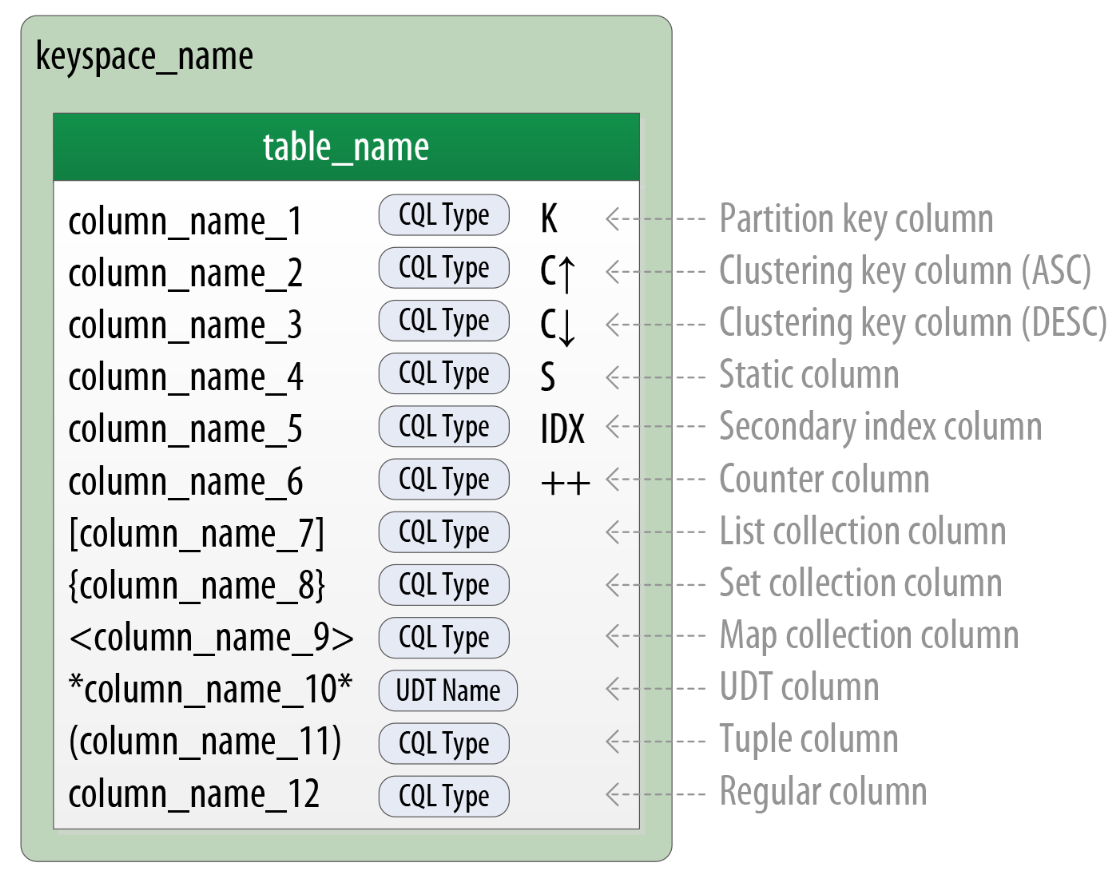Click the IDX secondary index symbol
This screenshot has height=880, width=1120.
tap(561, 430)
